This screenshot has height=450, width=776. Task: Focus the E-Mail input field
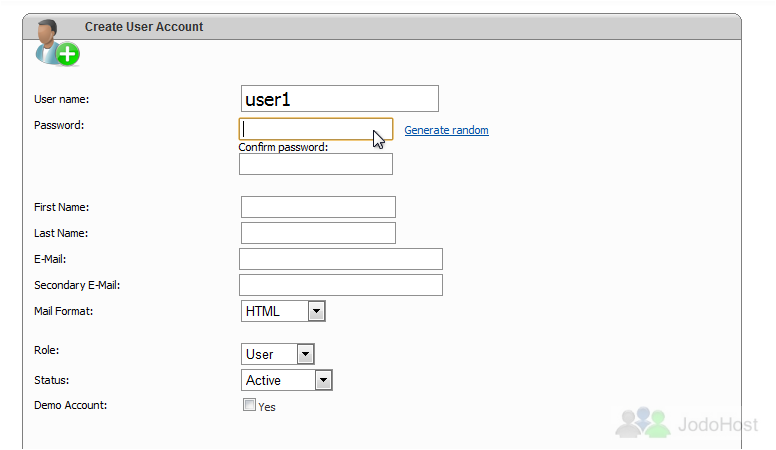pyautogui.click(x=341, y=259)
